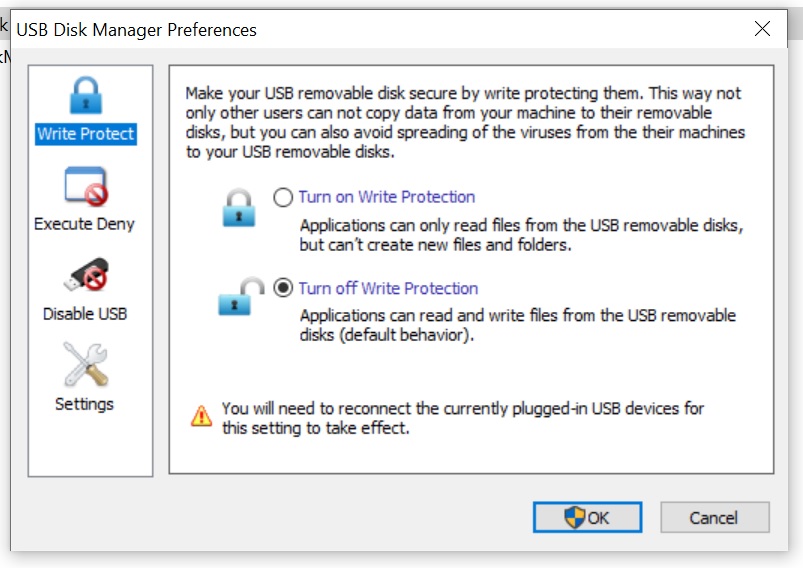Click the UAC shield icon on OK button
The width and height of the screenshot is (803, 568).
(x=575, y=517)
